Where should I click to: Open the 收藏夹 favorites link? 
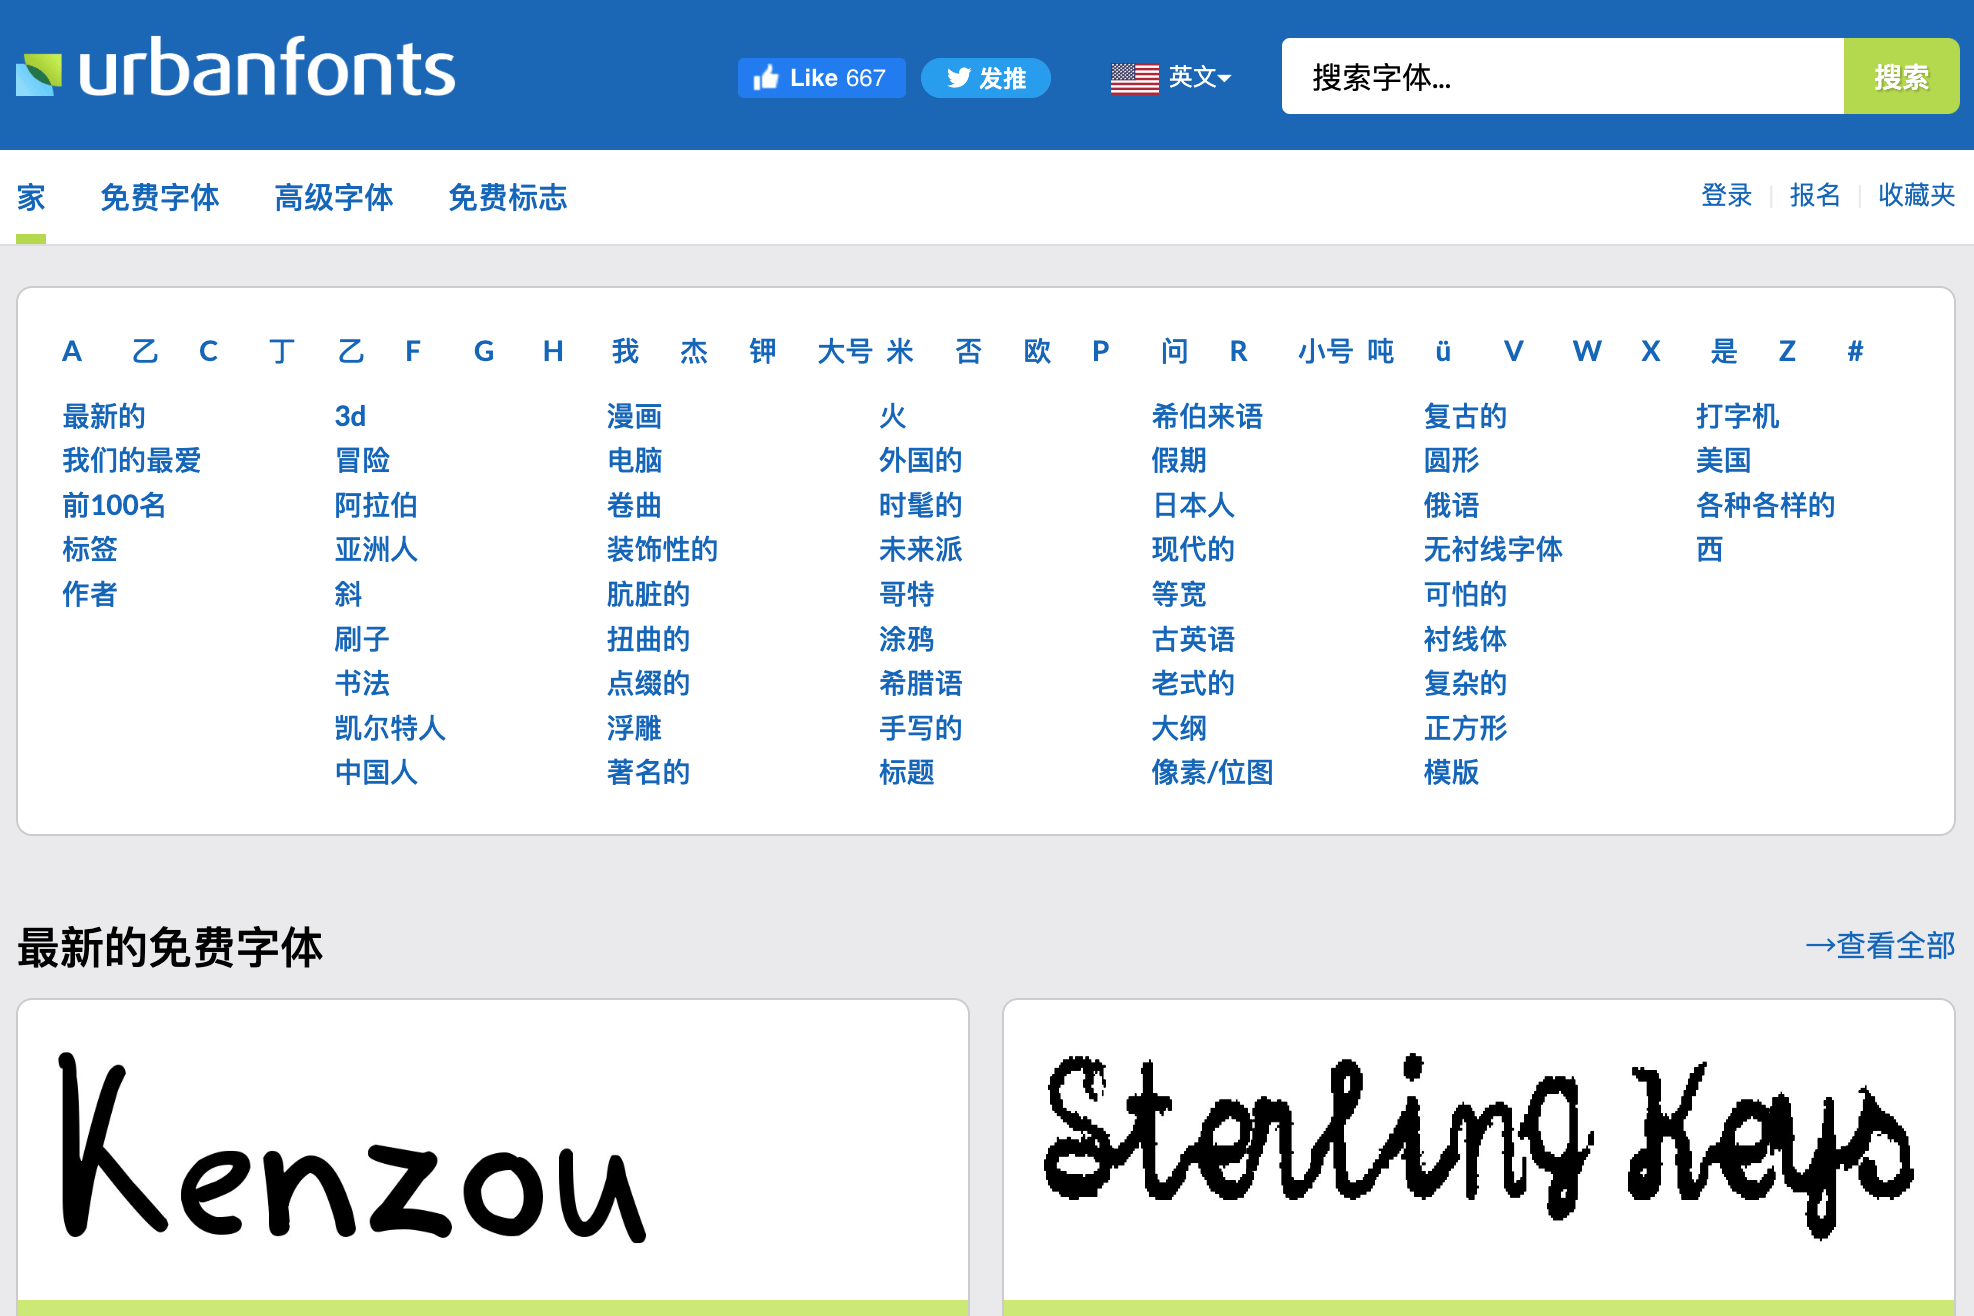tap(1916, 195)
